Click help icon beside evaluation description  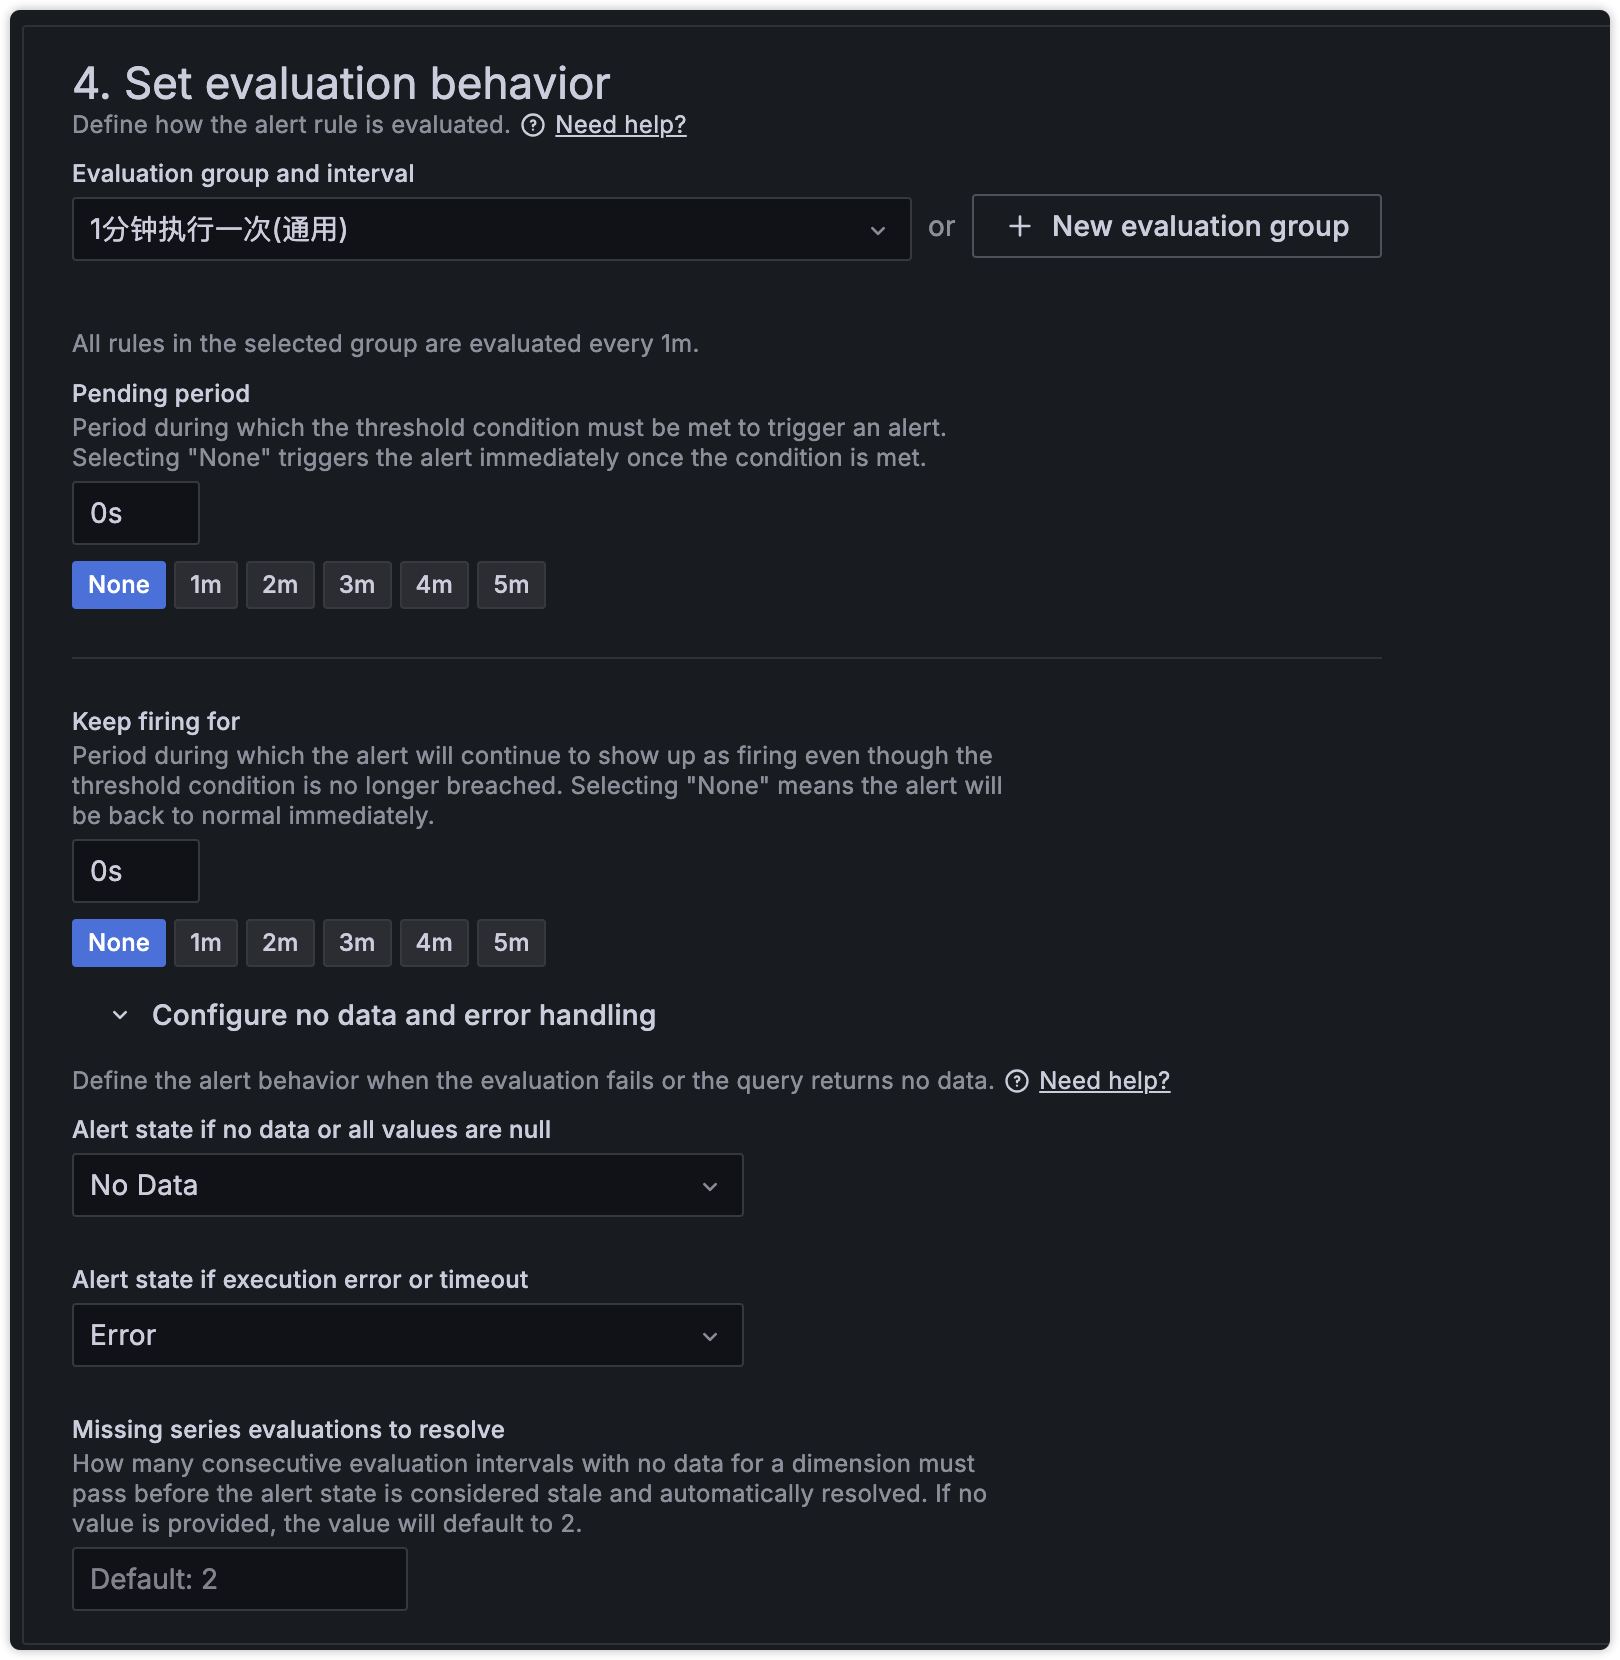click(x=534, y=125)
